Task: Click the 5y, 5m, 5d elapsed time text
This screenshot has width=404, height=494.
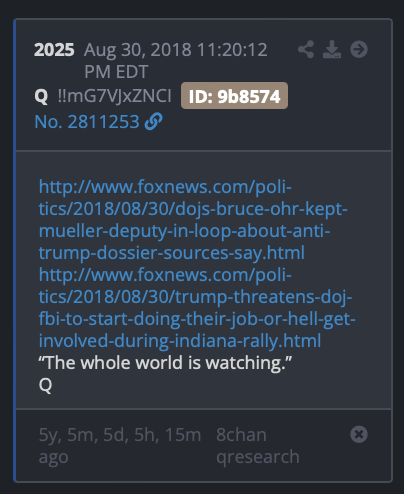Action: [120, 435]
